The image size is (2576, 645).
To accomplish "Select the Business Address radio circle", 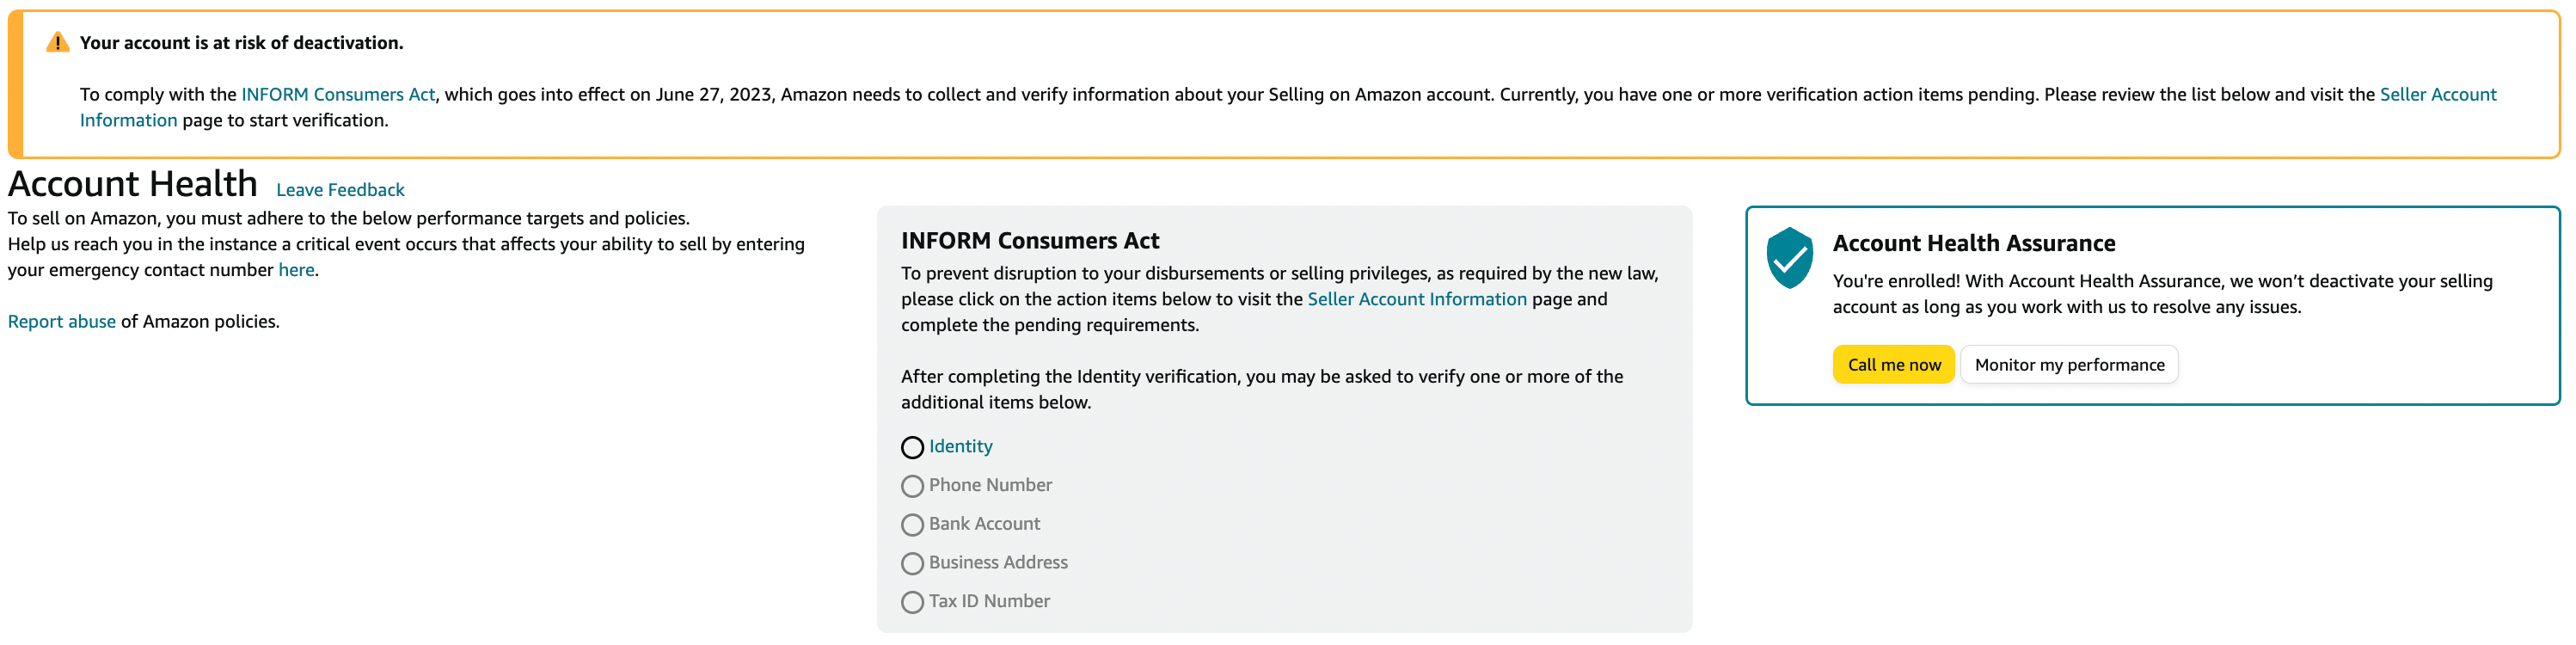I will (x=912, y=563).
